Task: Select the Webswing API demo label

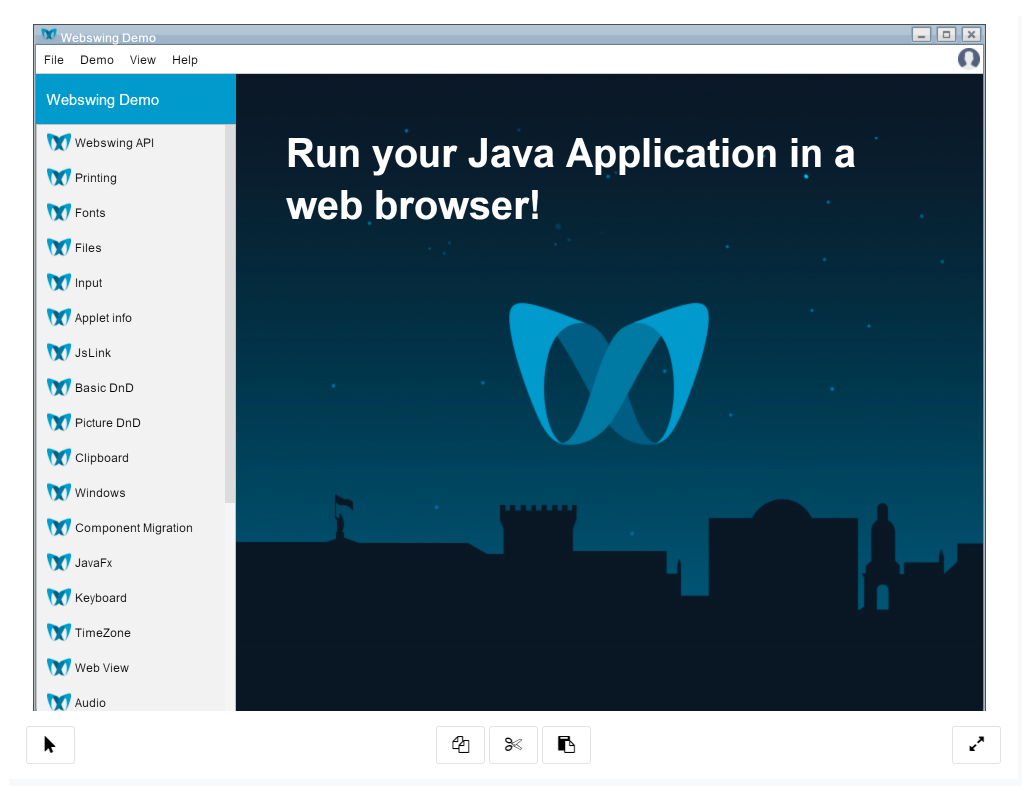Action: 114,143
